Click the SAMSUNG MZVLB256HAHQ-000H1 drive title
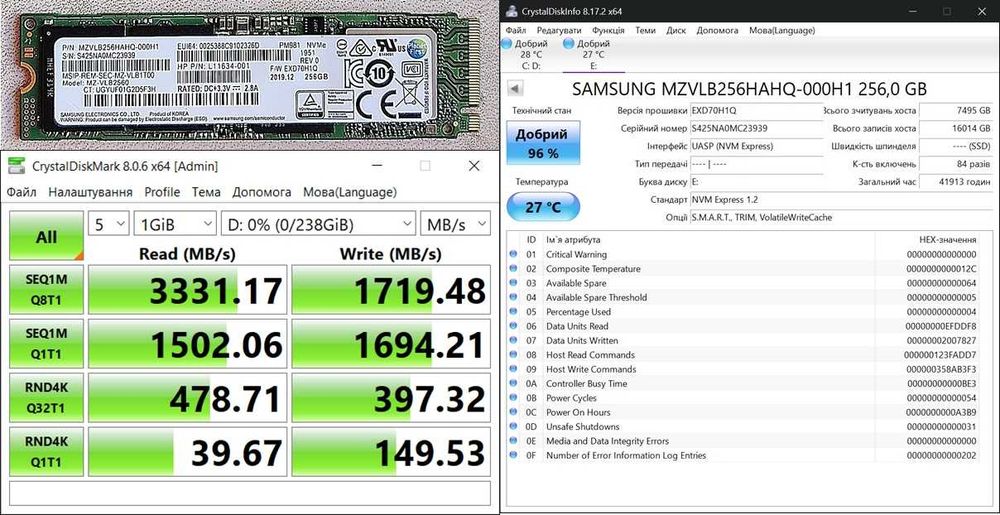The width and height of the screenshot is (1000, 515). point(749,89)
